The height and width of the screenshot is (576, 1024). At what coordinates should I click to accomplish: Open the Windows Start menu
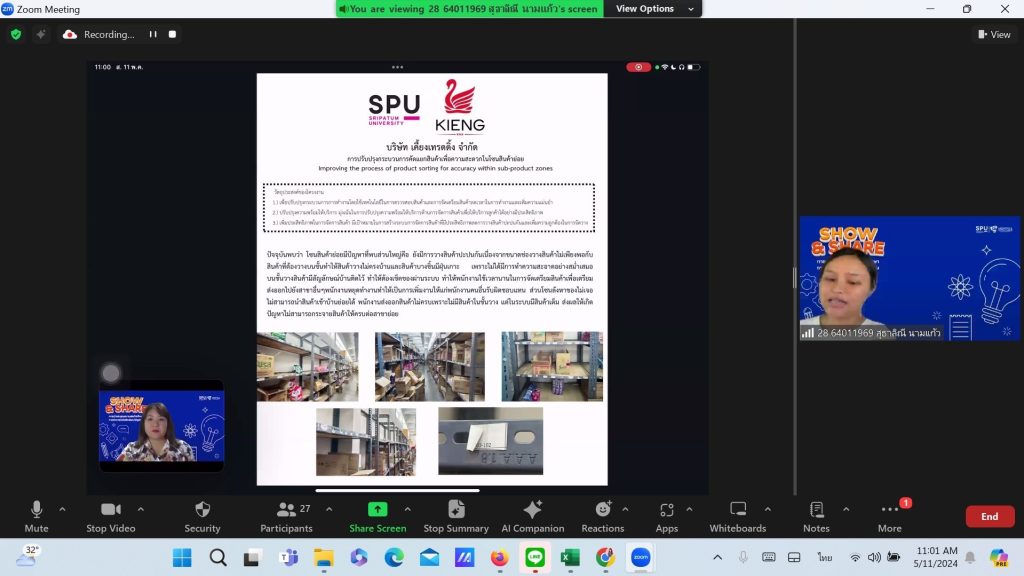coord(182,557)
